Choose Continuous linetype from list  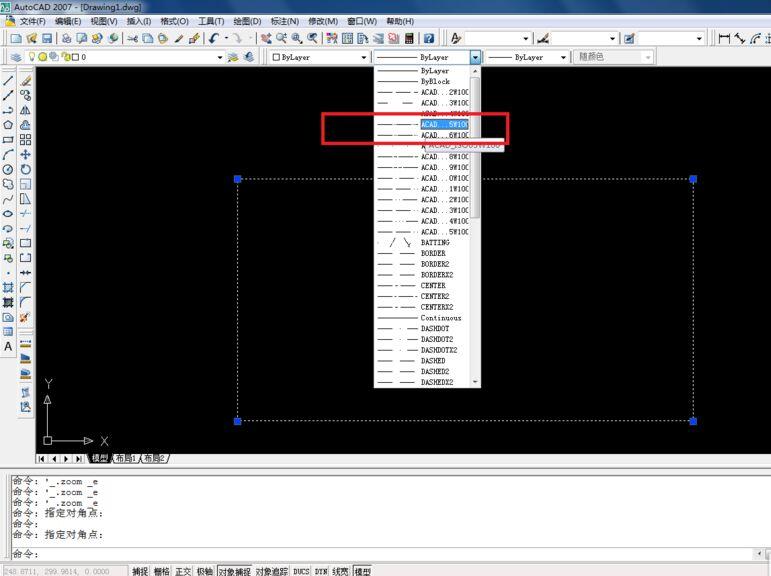(422, 318)
